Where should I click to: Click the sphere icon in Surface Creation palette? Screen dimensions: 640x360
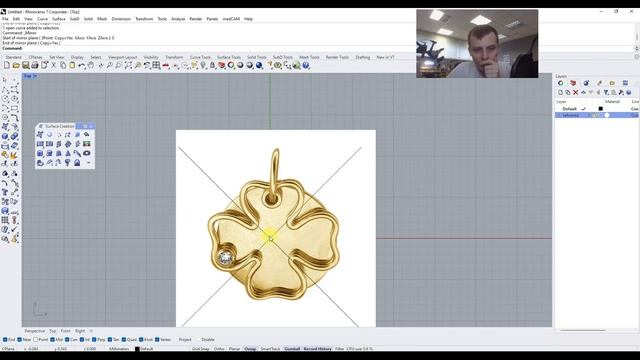click(x=49, y=134)
